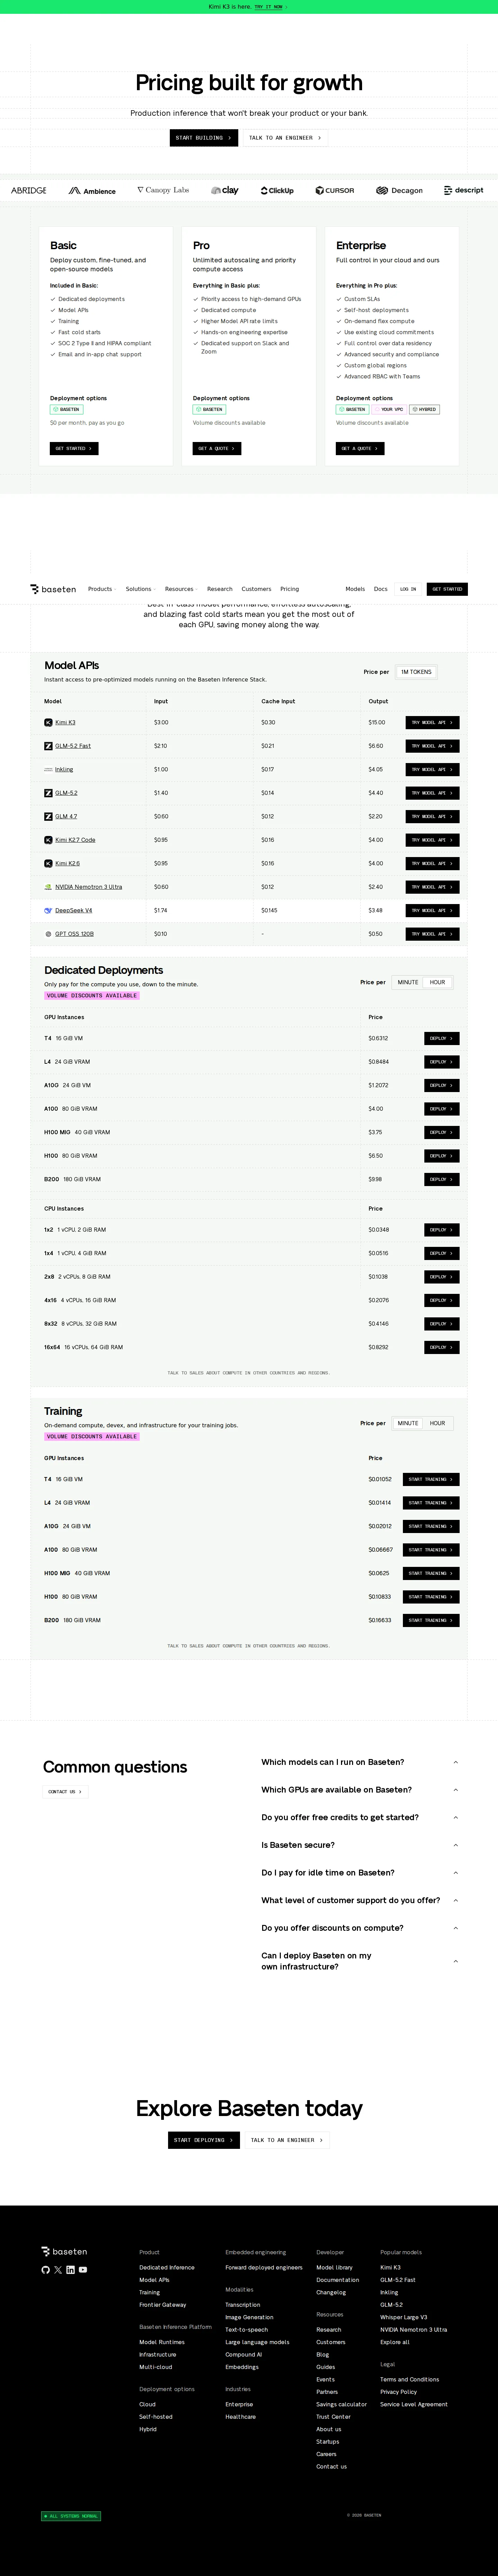Click the Kimi K3 model icon
Screen dimensions: 498x2576
[x=48, y=722]
